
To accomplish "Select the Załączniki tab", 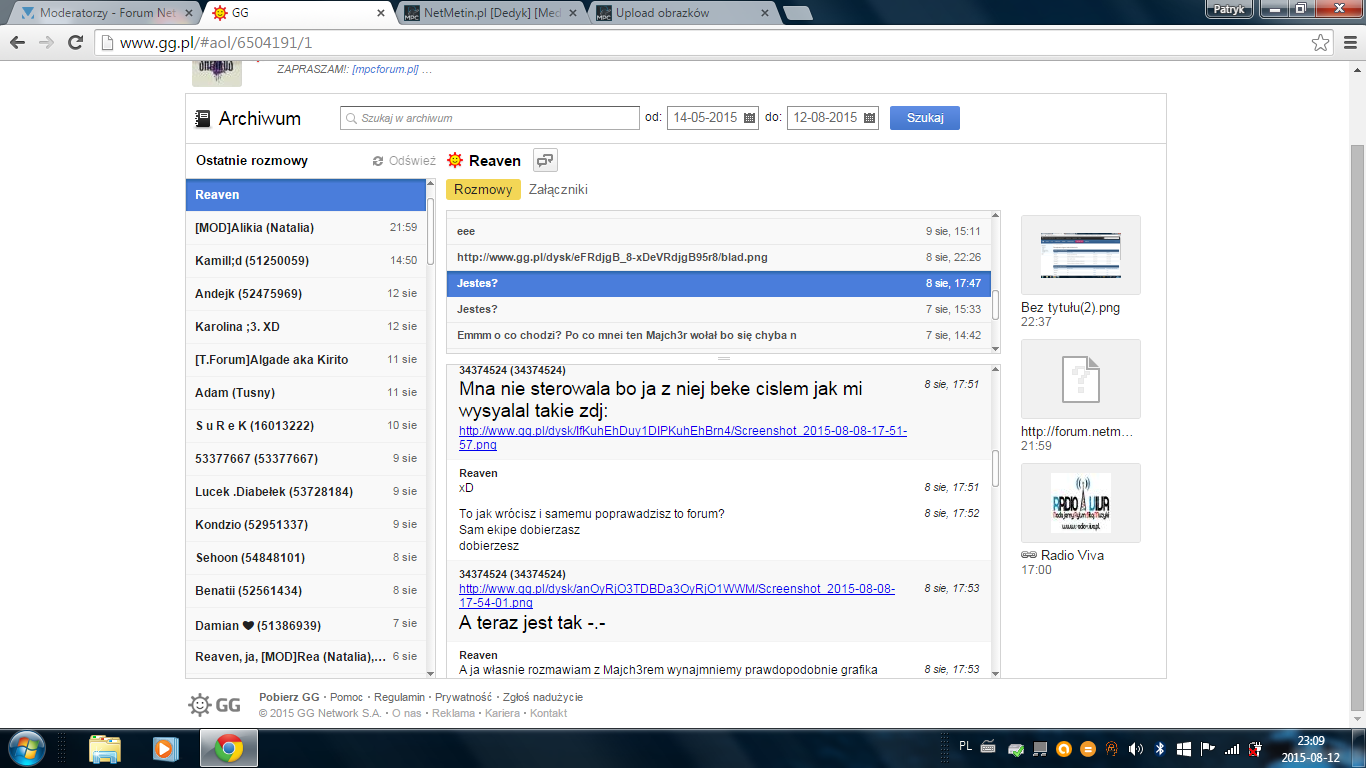I will [558, 190].
